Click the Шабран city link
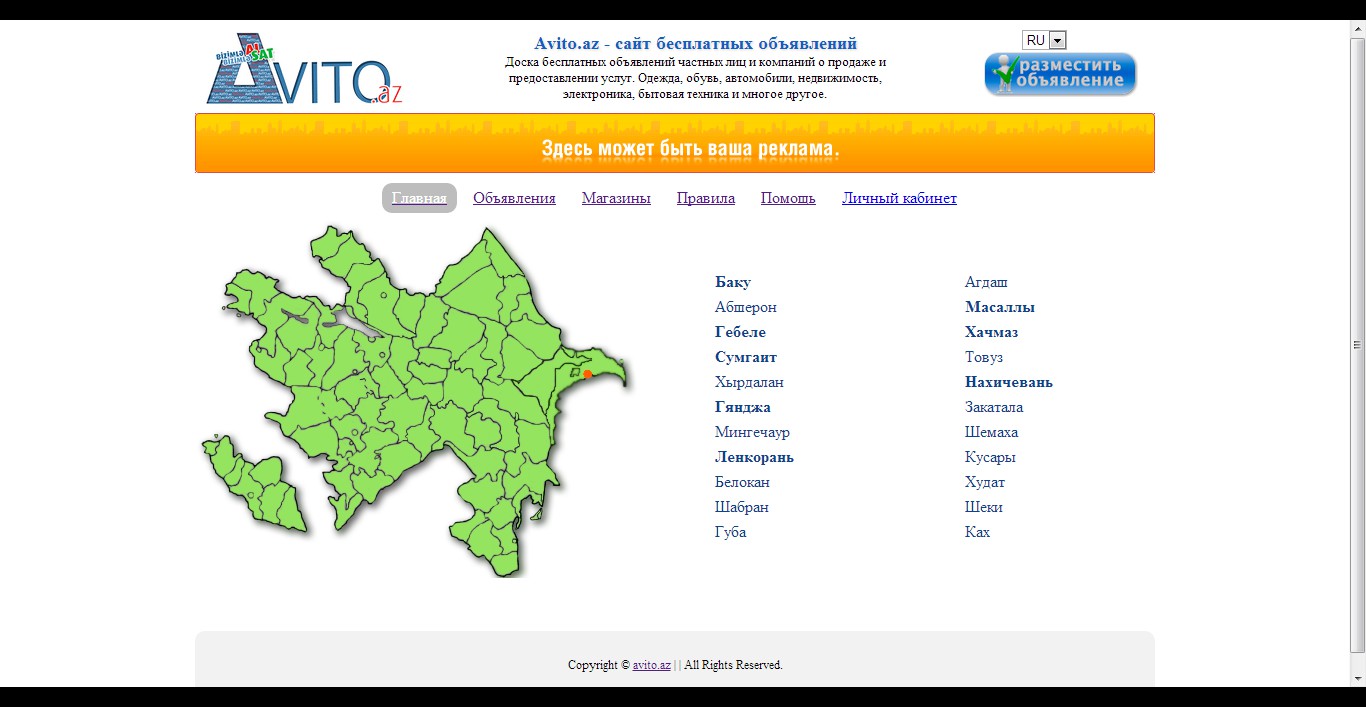 point(742,507)
